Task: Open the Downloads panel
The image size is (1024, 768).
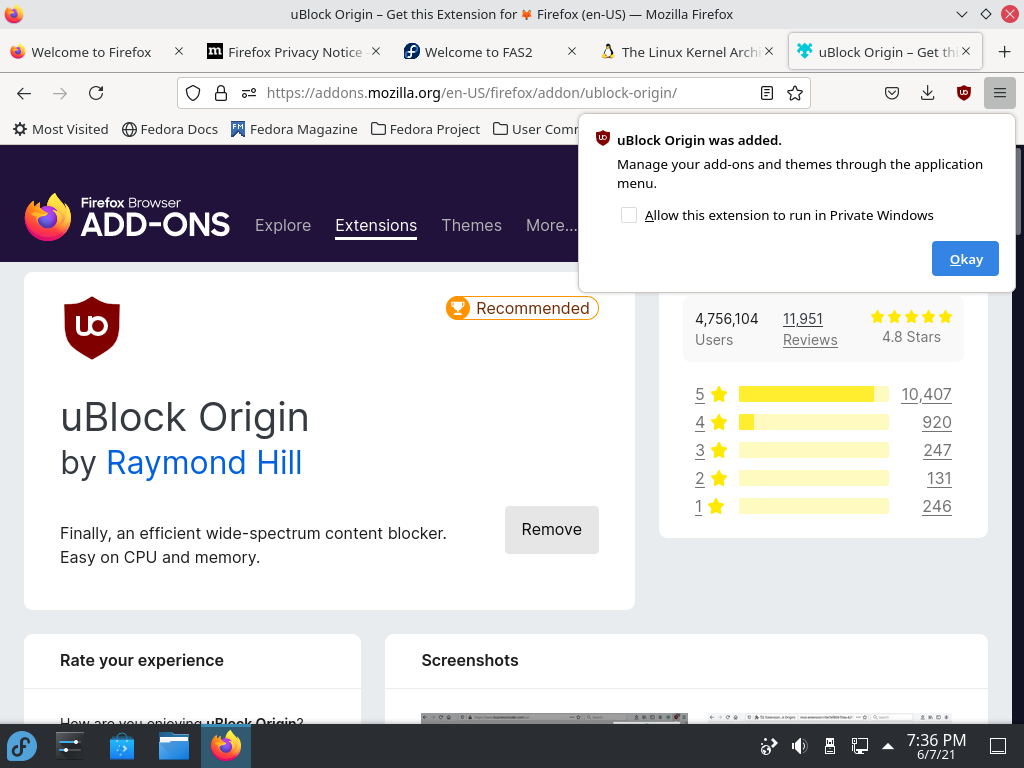Action: pos(927,93)
